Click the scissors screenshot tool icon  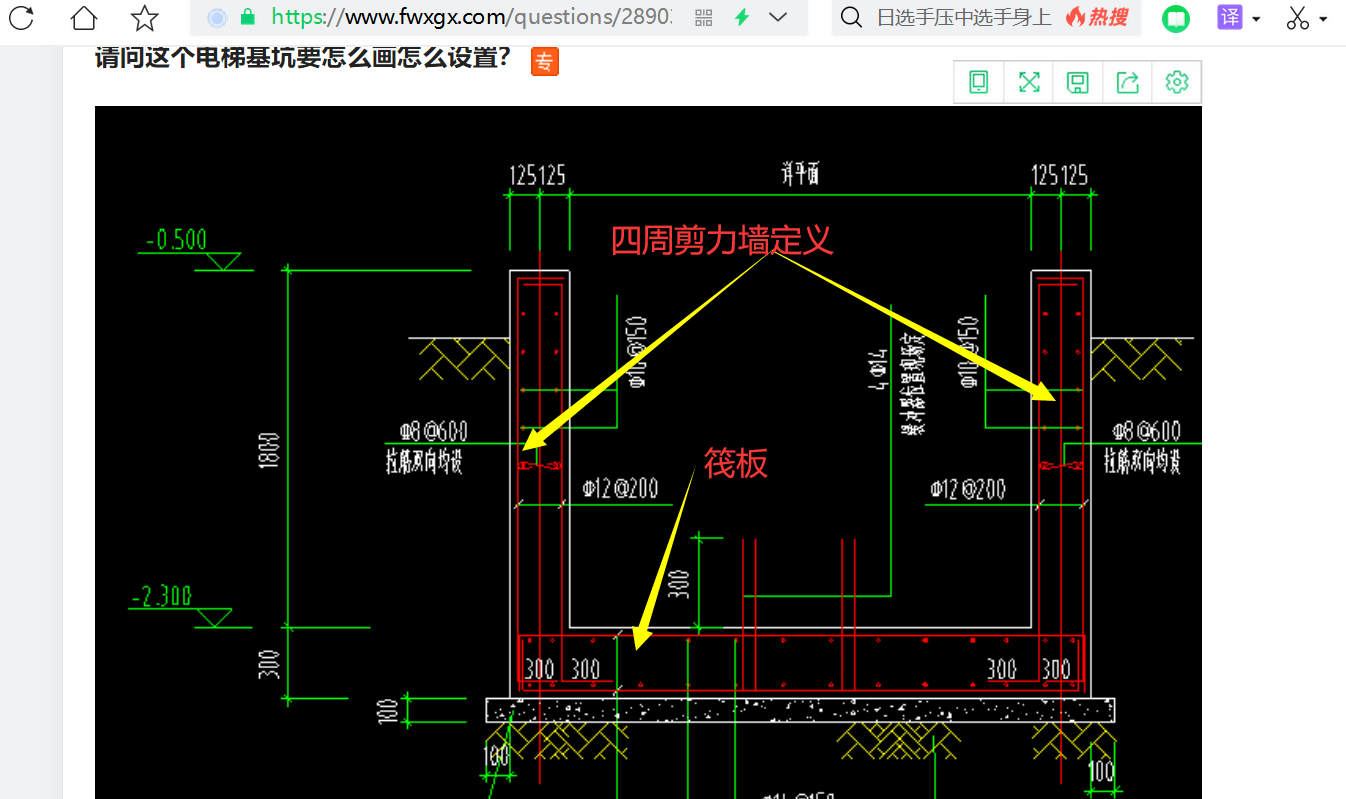point(1298,17)
